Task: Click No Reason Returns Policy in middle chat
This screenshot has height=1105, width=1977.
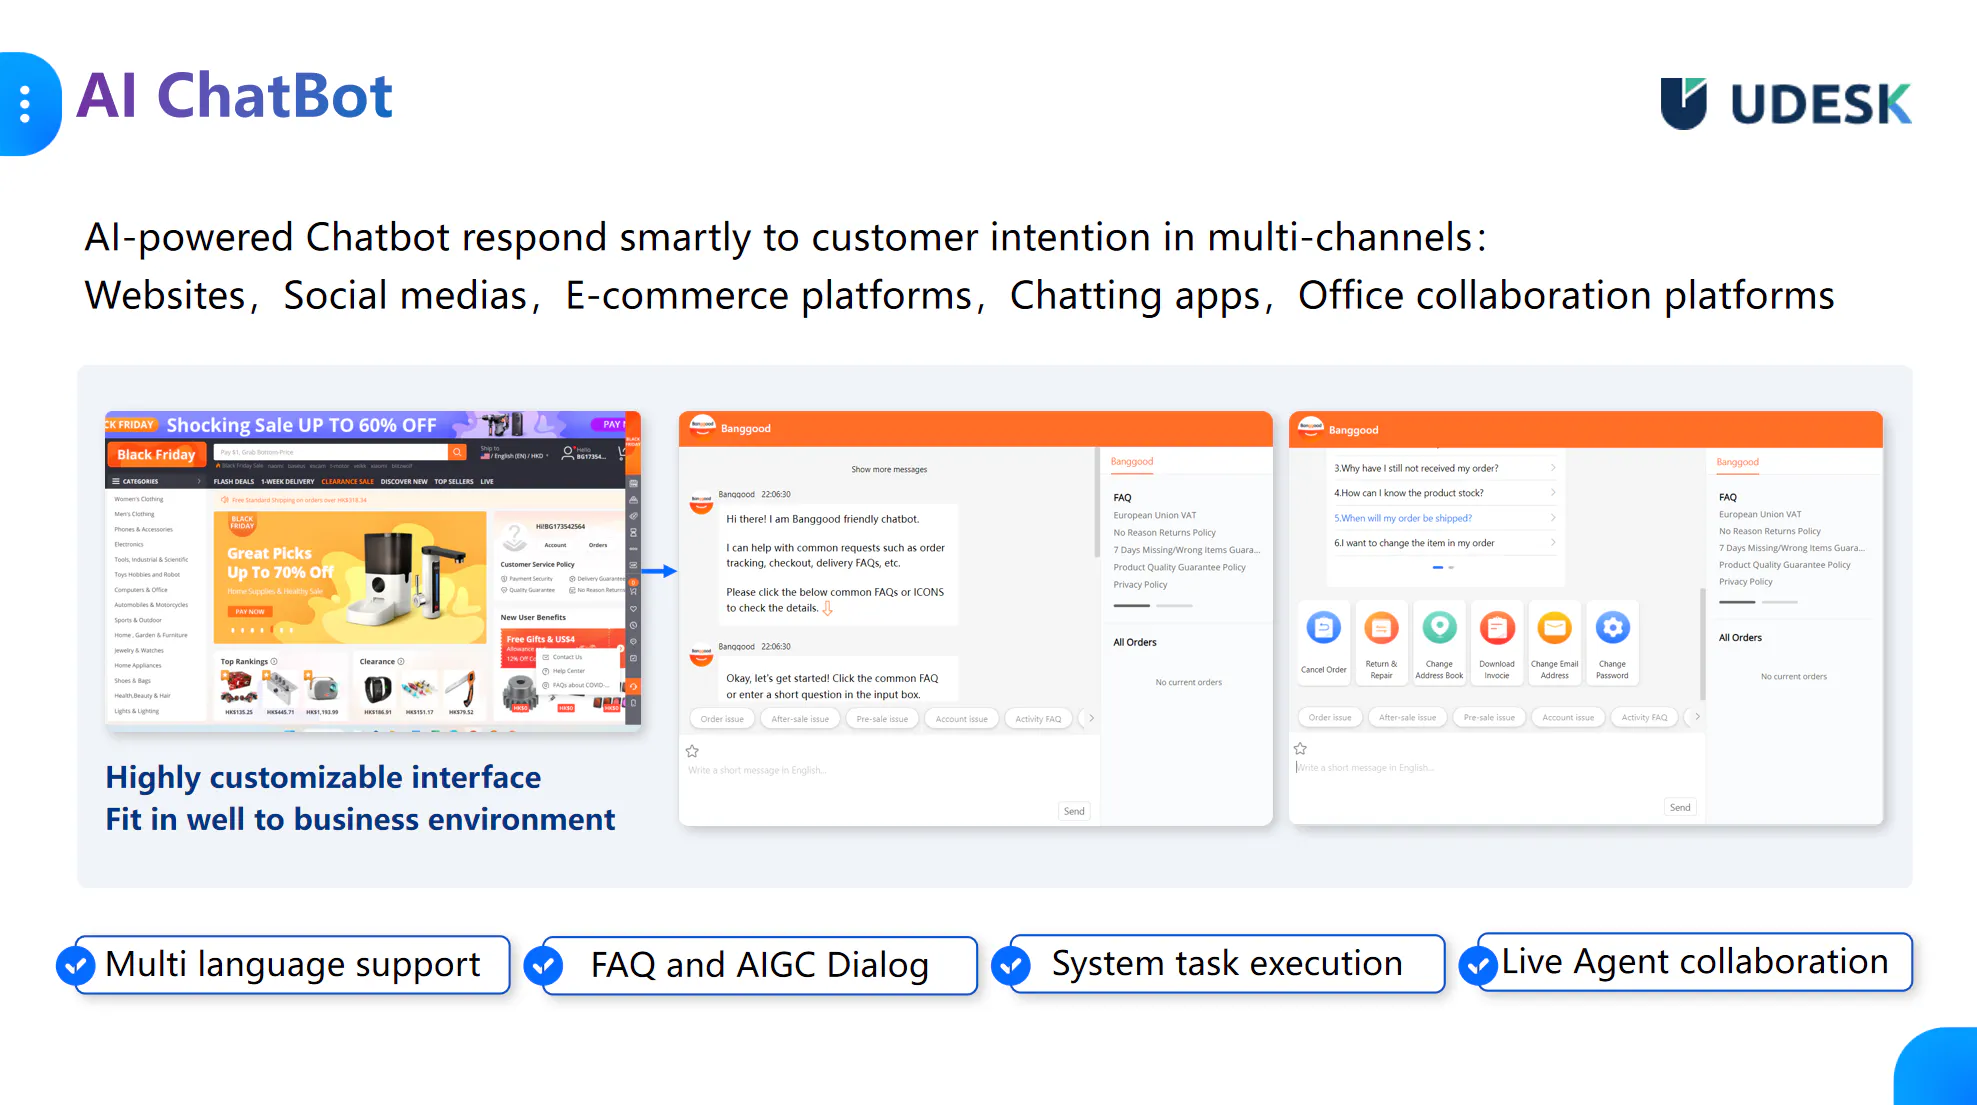Action: (1165, 532)
